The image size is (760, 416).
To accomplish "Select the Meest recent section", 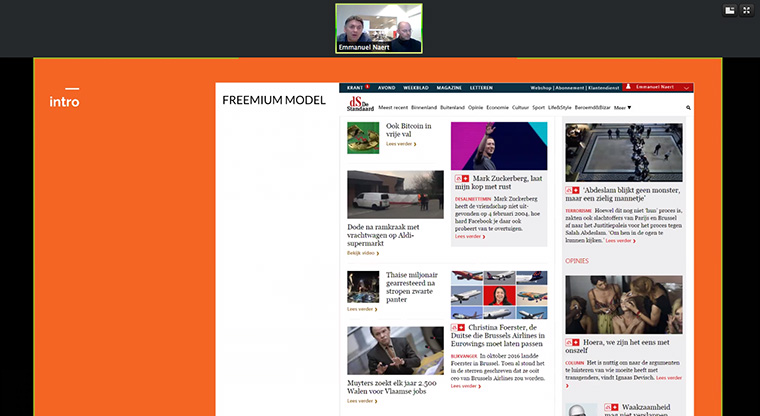I will tap(393, 108).
